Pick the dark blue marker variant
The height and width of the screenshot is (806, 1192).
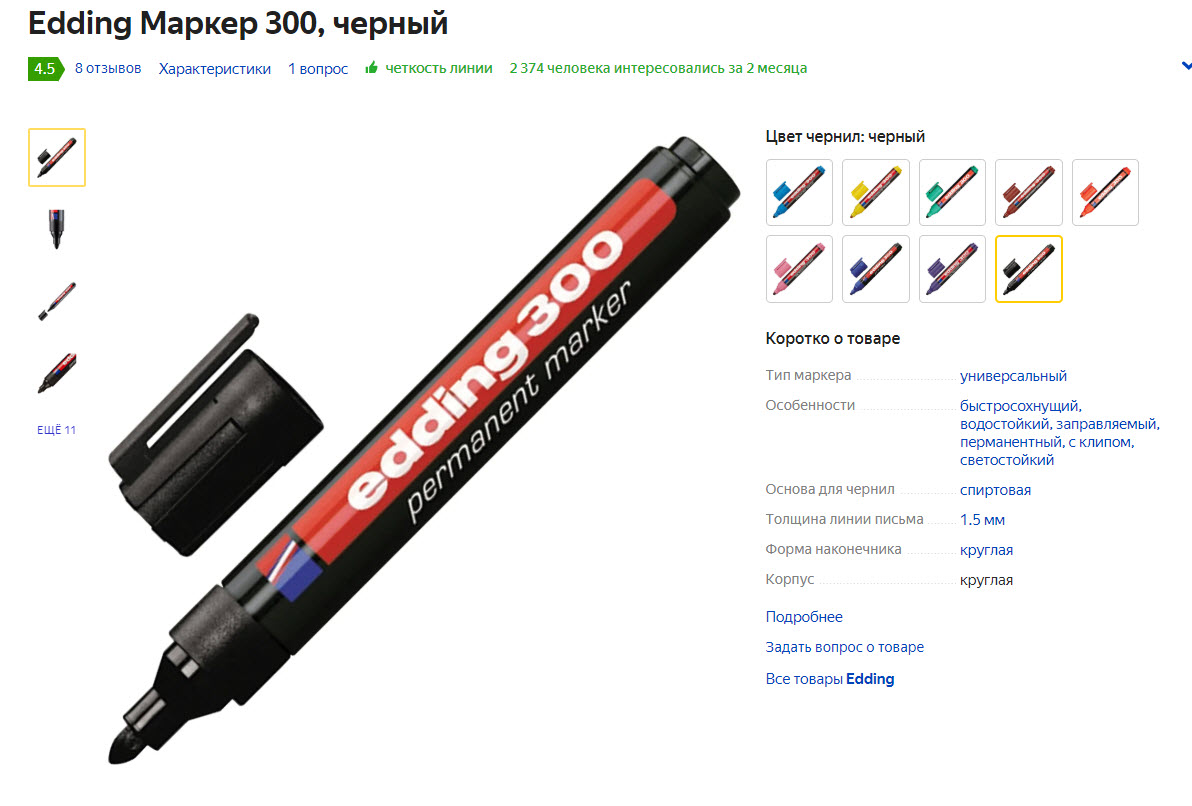point(876,269)
